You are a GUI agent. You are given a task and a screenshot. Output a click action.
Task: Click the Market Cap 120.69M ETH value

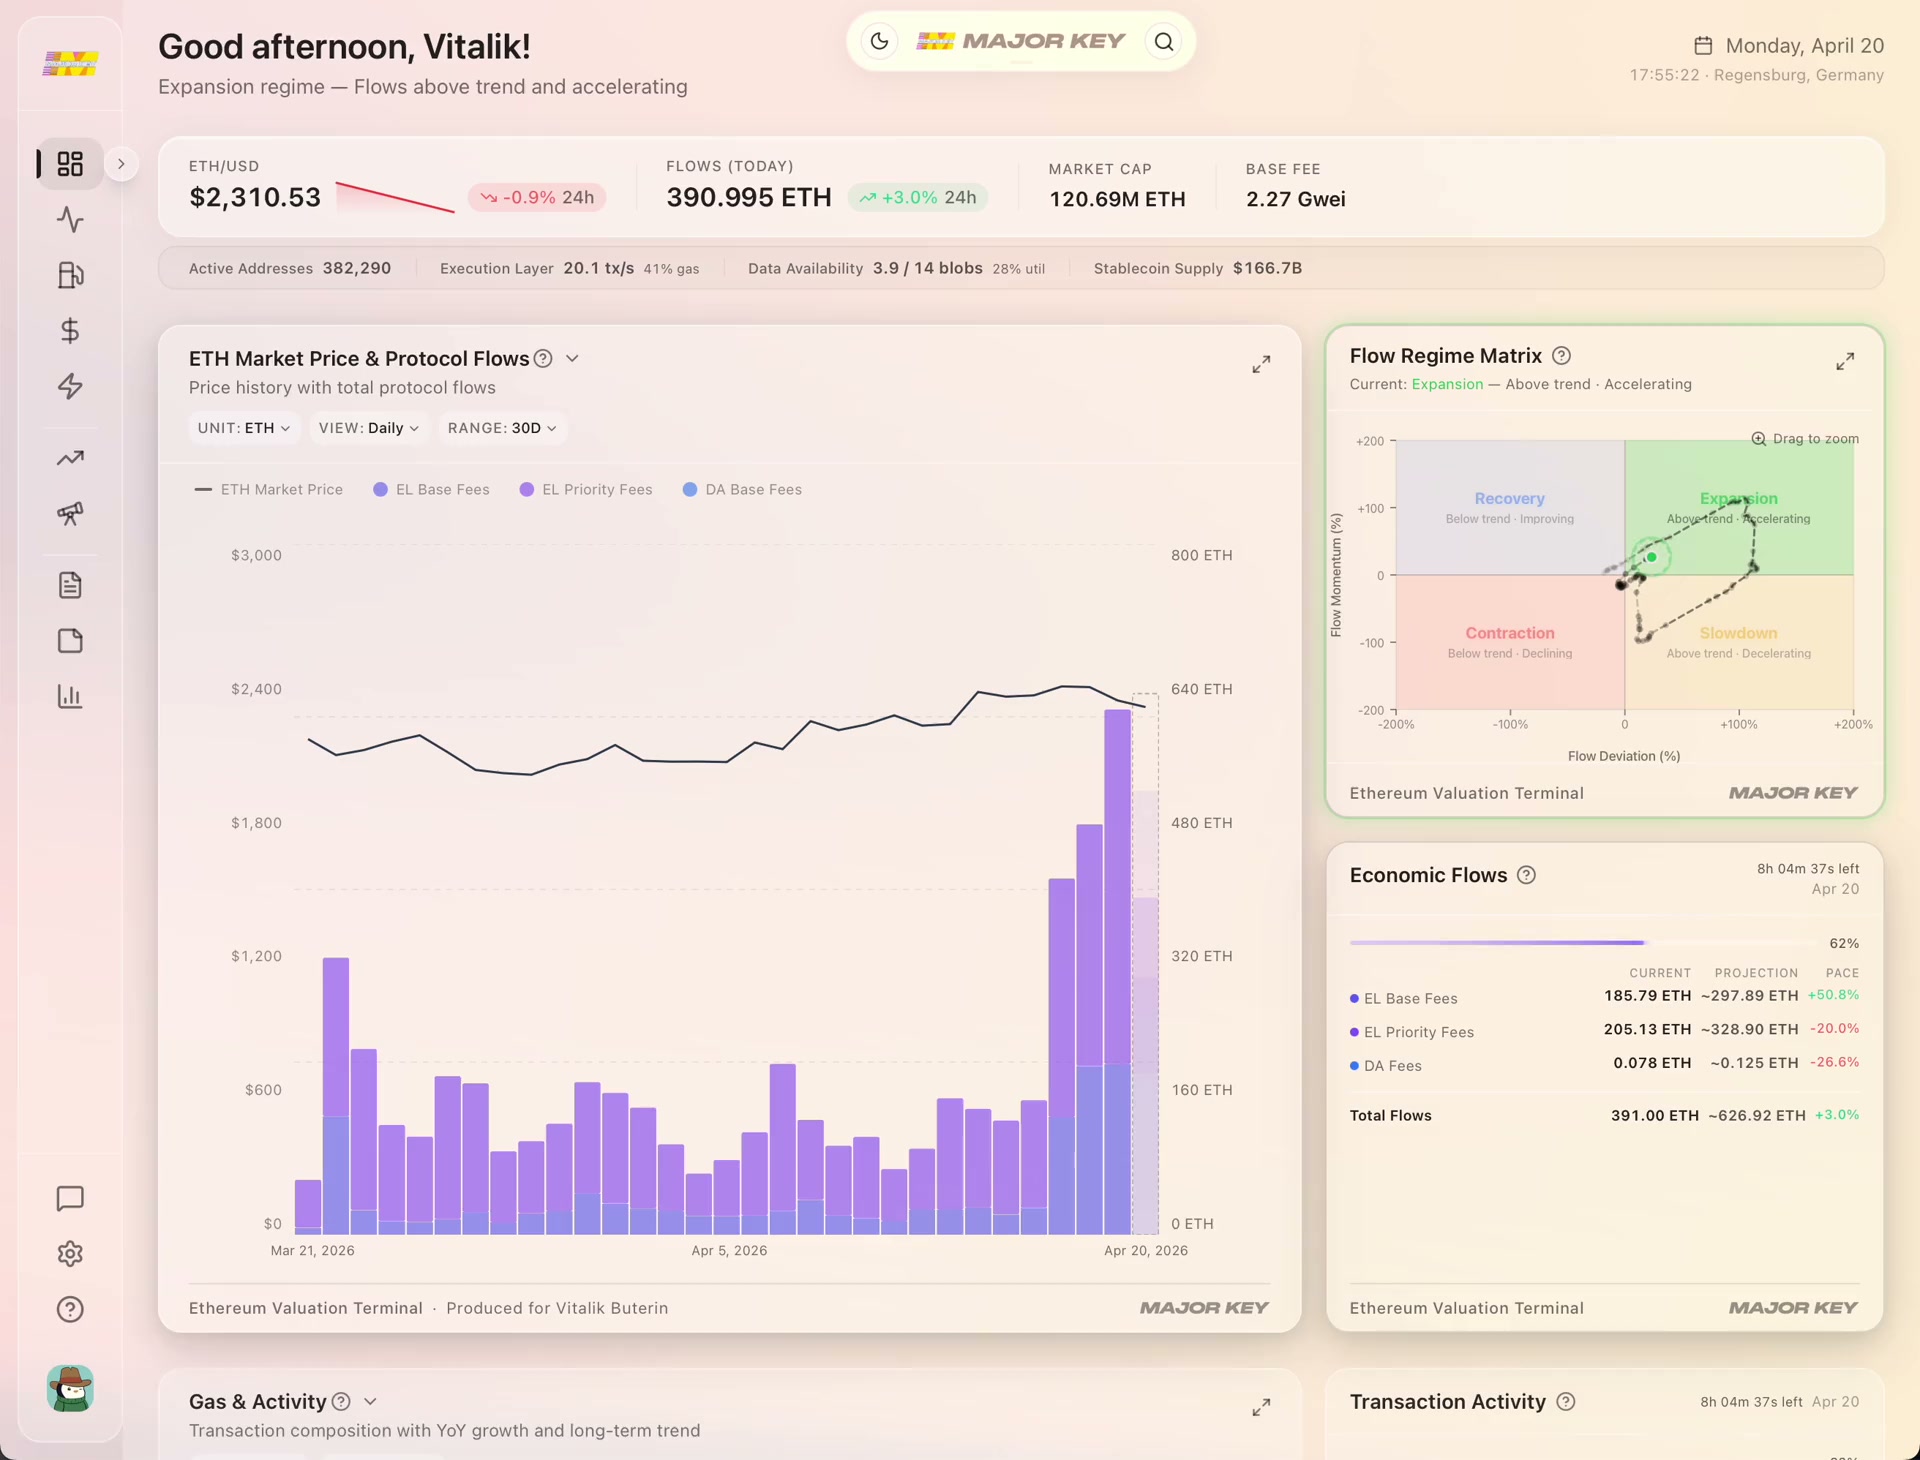tap(1117, 199)
